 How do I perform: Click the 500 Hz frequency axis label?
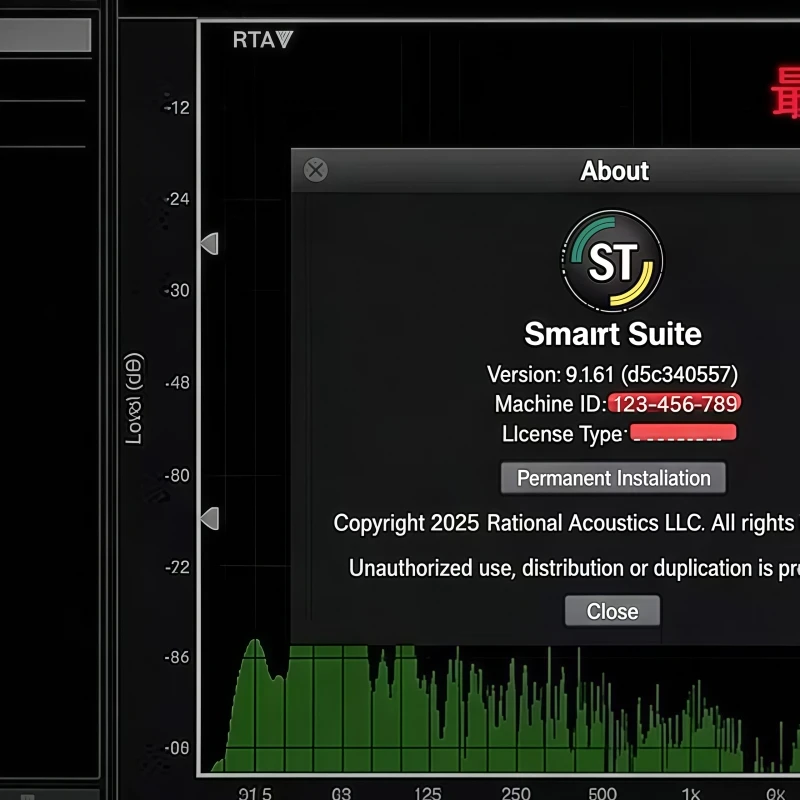[x=603, y=793]
